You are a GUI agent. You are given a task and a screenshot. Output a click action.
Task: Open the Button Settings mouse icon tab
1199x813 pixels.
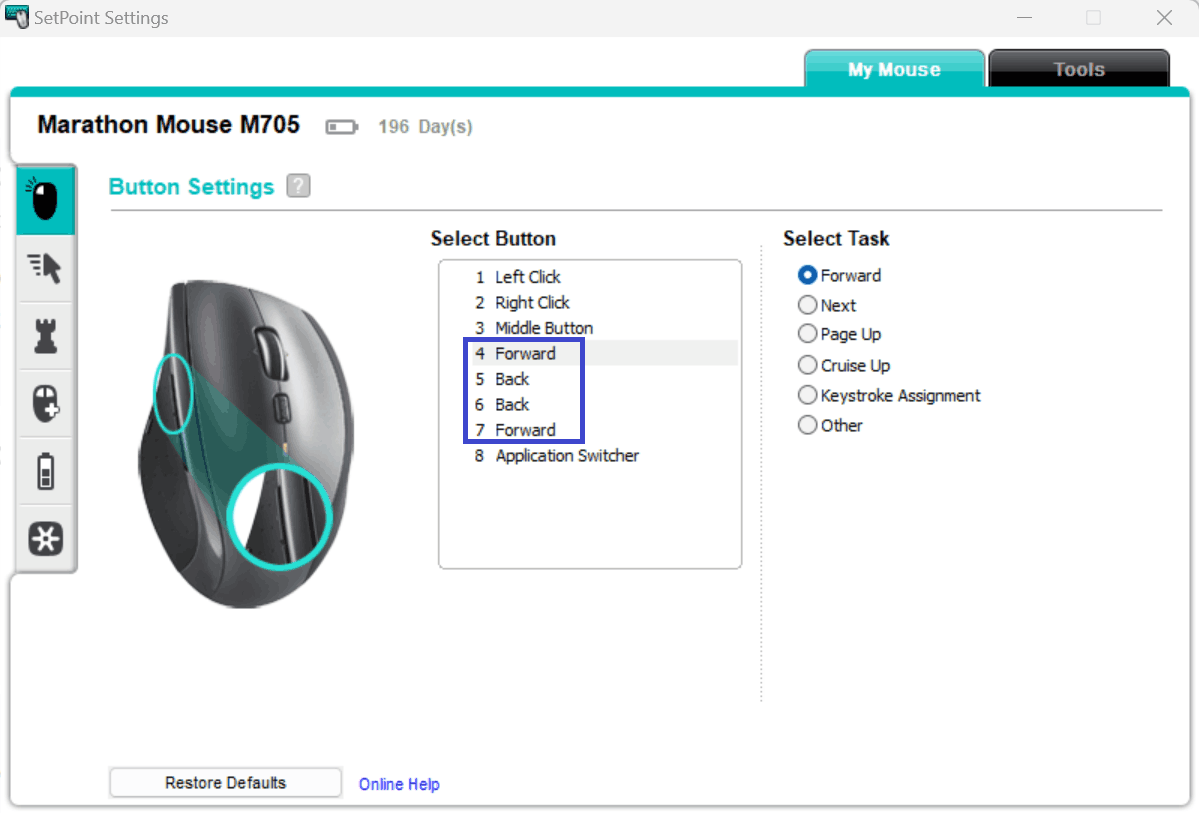pyautogui.click(x=46, y=200)
